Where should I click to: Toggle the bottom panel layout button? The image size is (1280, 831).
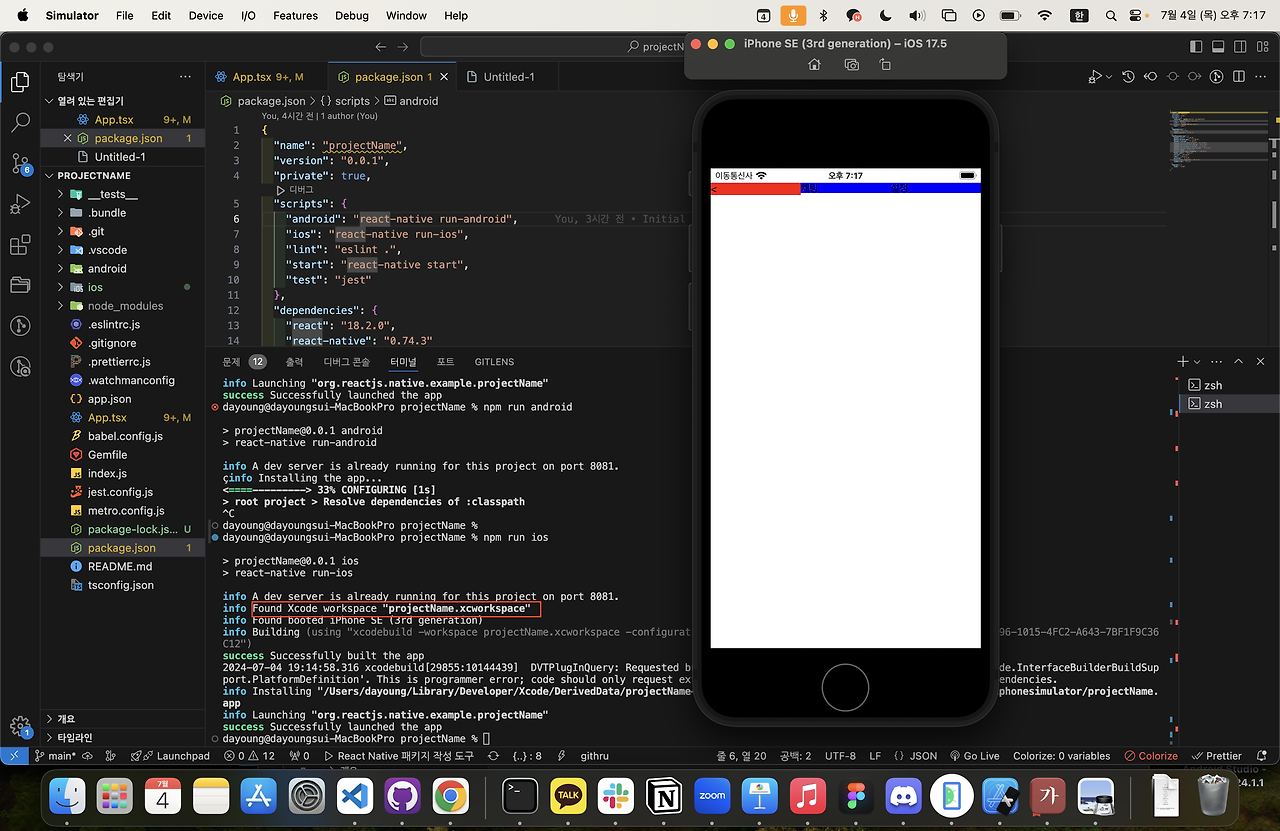1218,47
